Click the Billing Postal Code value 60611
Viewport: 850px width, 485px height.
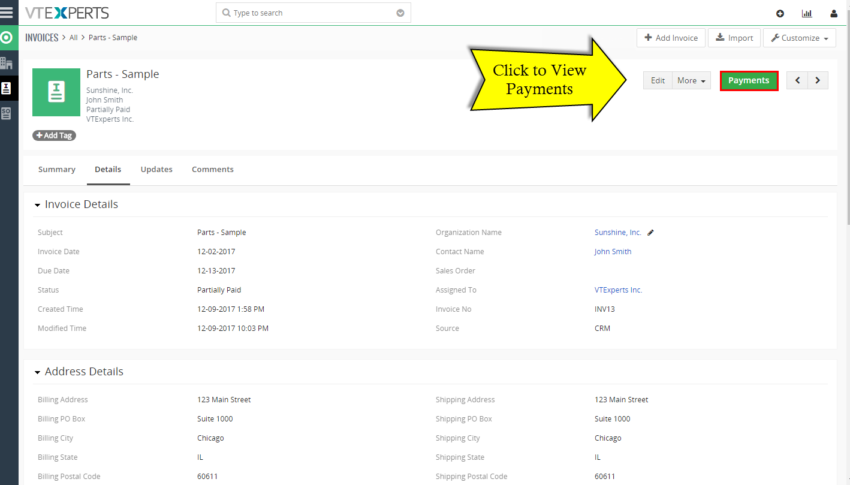[x=207, y=476]
